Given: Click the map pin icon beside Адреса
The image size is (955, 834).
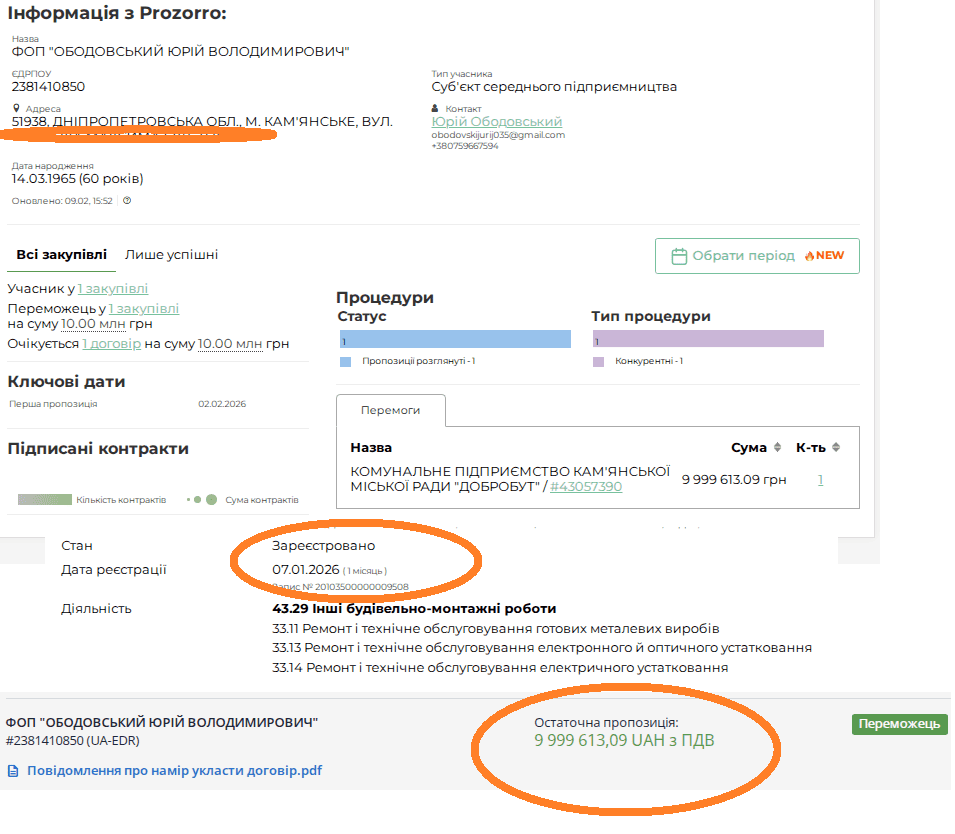Looking at the screenshot, I should tap(17, 109).
